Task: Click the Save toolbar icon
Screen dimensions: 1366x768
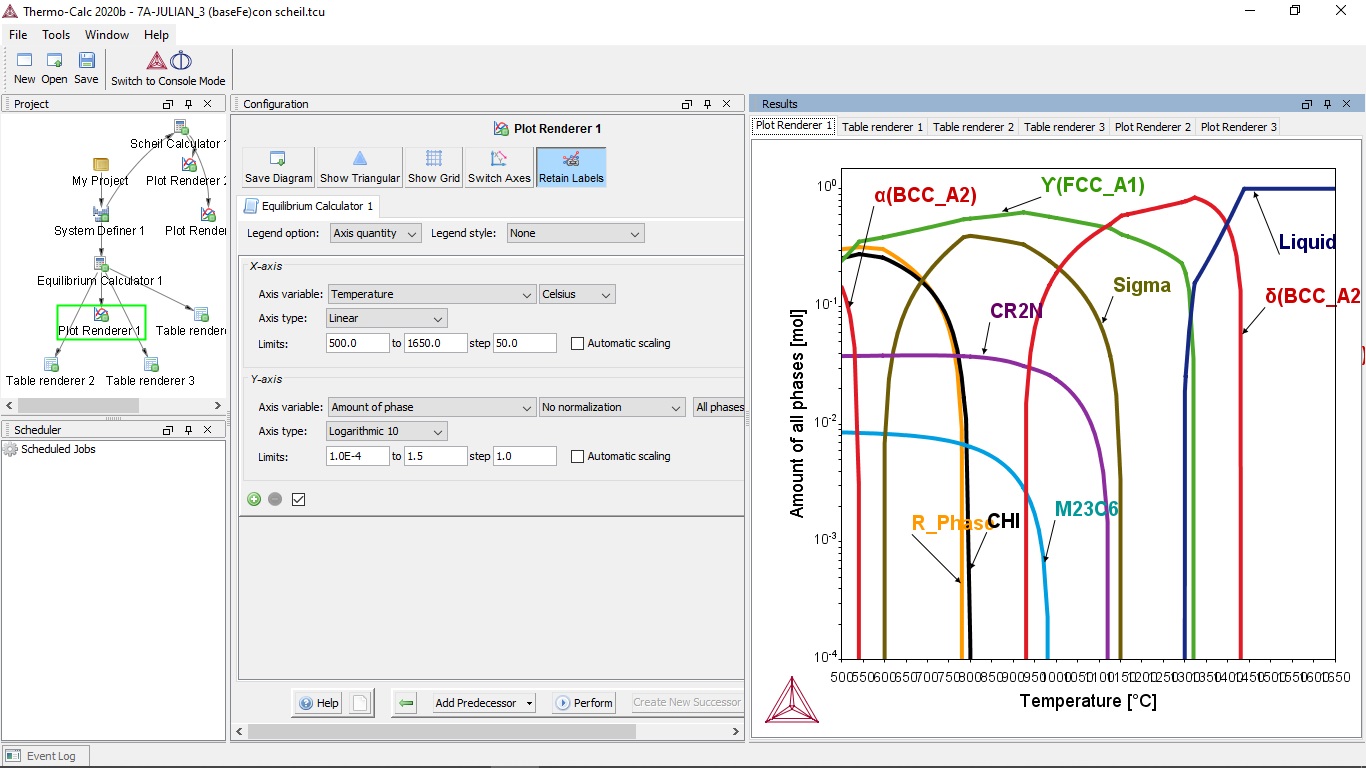Action: coord(86,67)
